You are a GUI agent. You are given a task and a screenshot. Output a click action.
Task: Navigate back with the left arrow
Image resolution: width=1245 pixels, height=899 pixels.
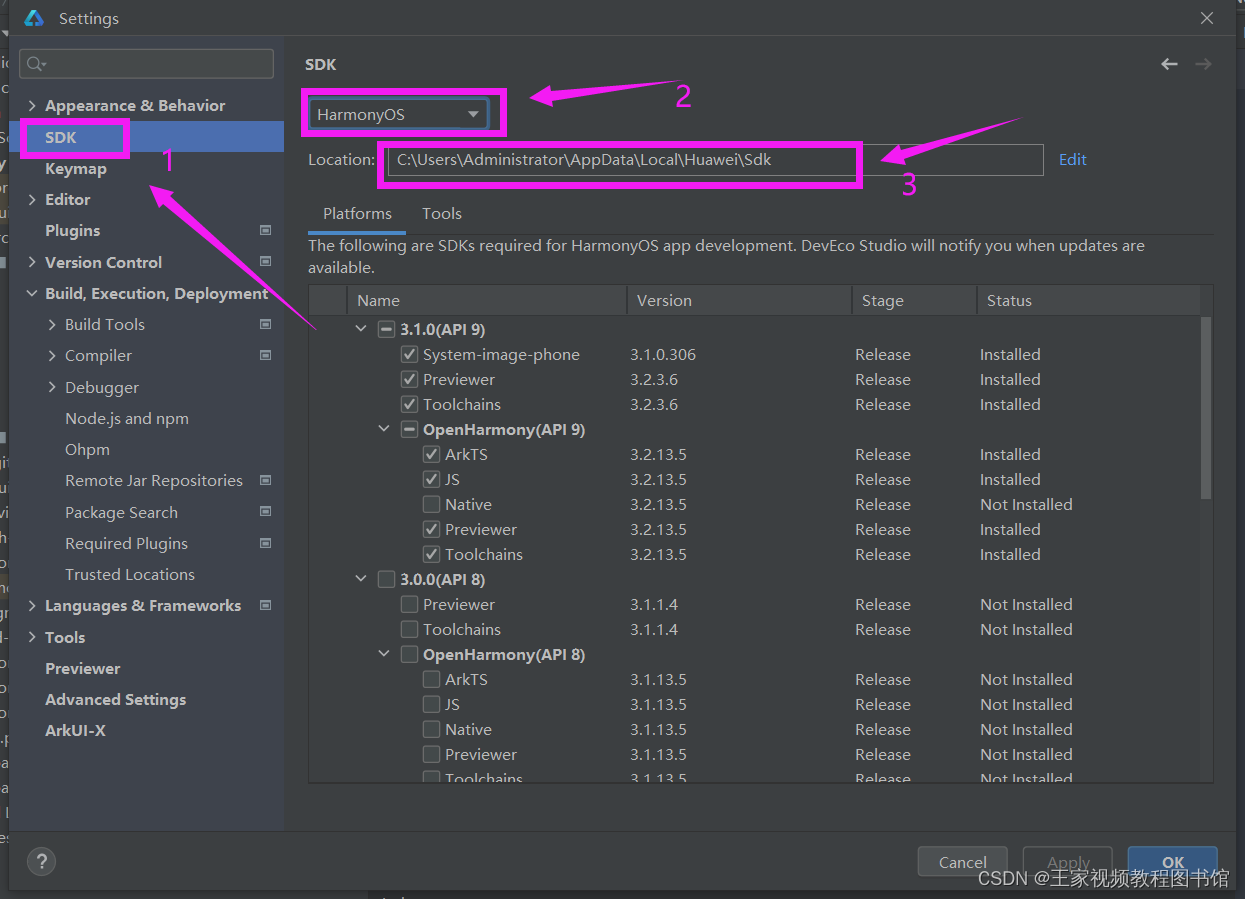(1169, 64)
